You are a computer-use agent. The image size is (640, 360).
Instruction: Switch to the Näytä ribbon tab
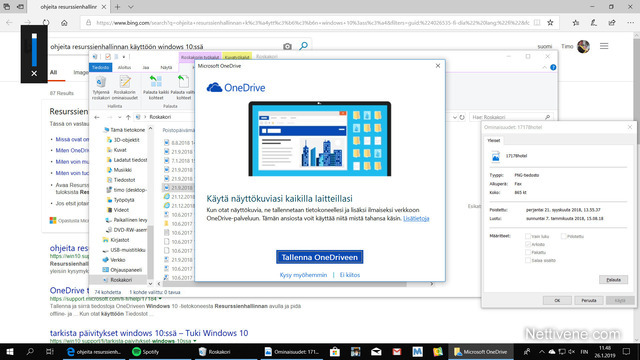coord(166,67)
